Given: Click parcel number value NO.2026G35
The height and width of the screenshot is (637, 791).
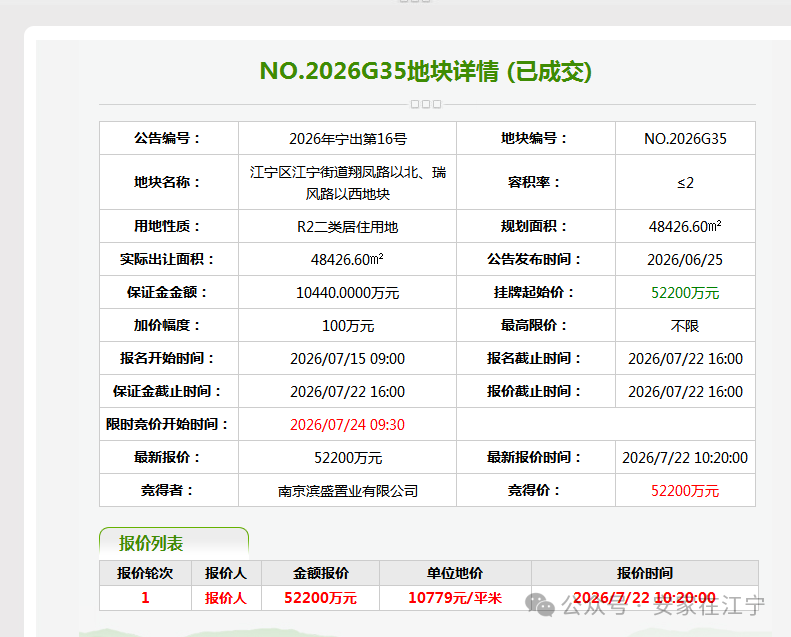Looking at the screenshot, I should pos(685,139).
